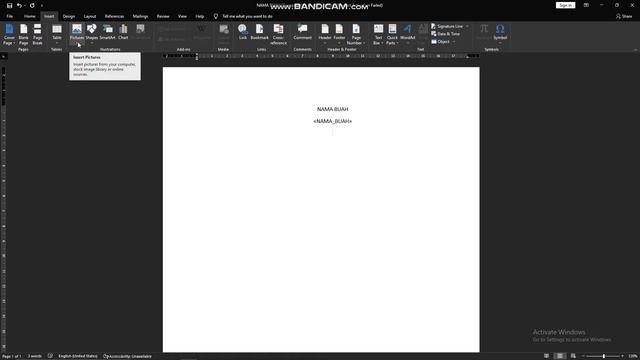This screenshot has height=360, width=640.
Task: Click Tell me what you want to do box
Action: [x=247, y=16]
